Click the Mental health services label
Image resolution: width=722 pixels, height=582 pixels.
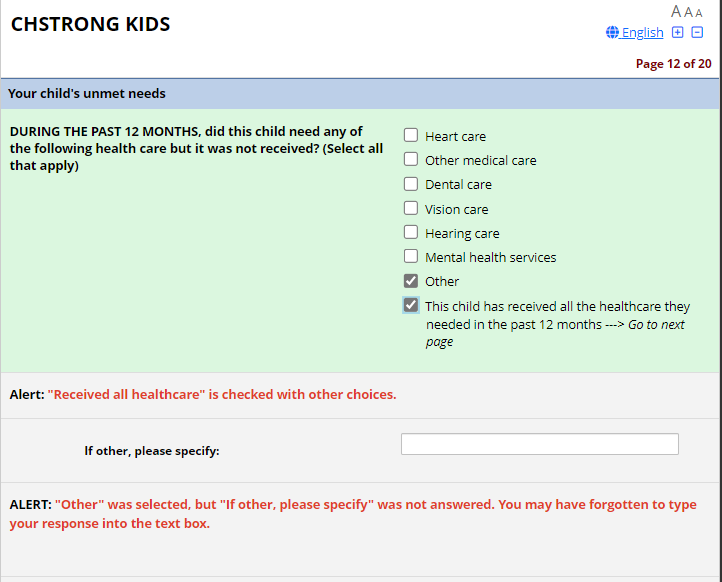[490, 257]
